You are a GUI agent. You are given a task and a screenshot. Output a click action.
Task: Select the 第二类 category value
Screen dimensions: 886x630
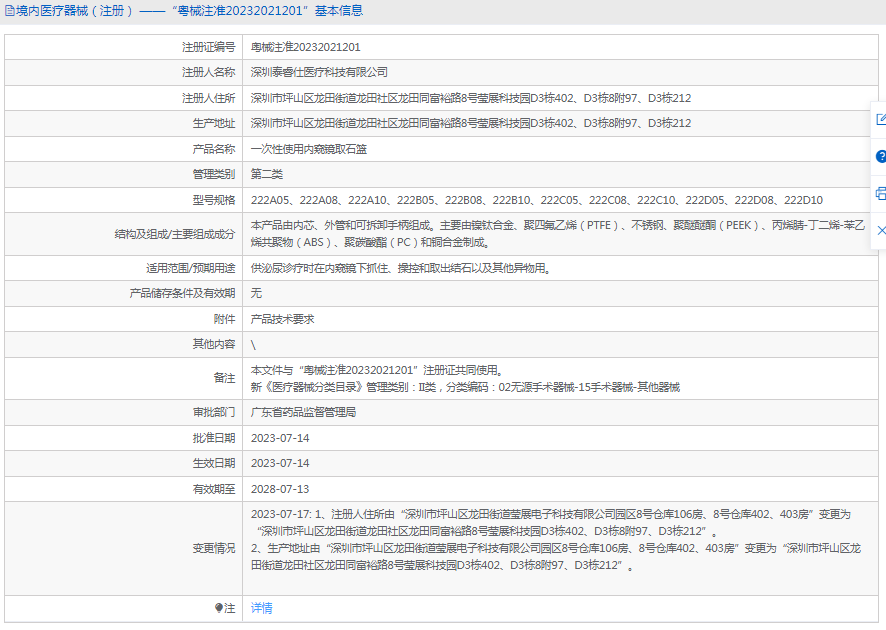pyautogui.click(x=267, y=174)
